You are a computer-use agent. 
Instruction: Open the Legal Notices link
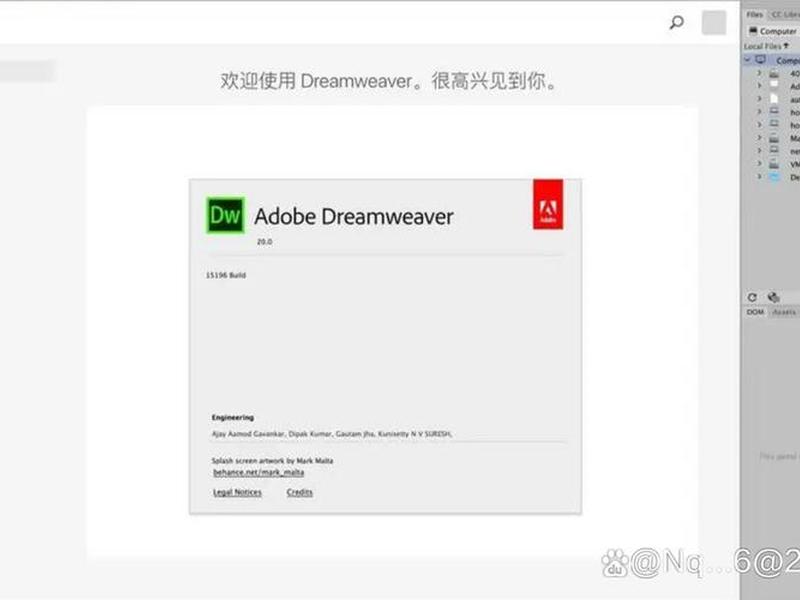[237, 492]
